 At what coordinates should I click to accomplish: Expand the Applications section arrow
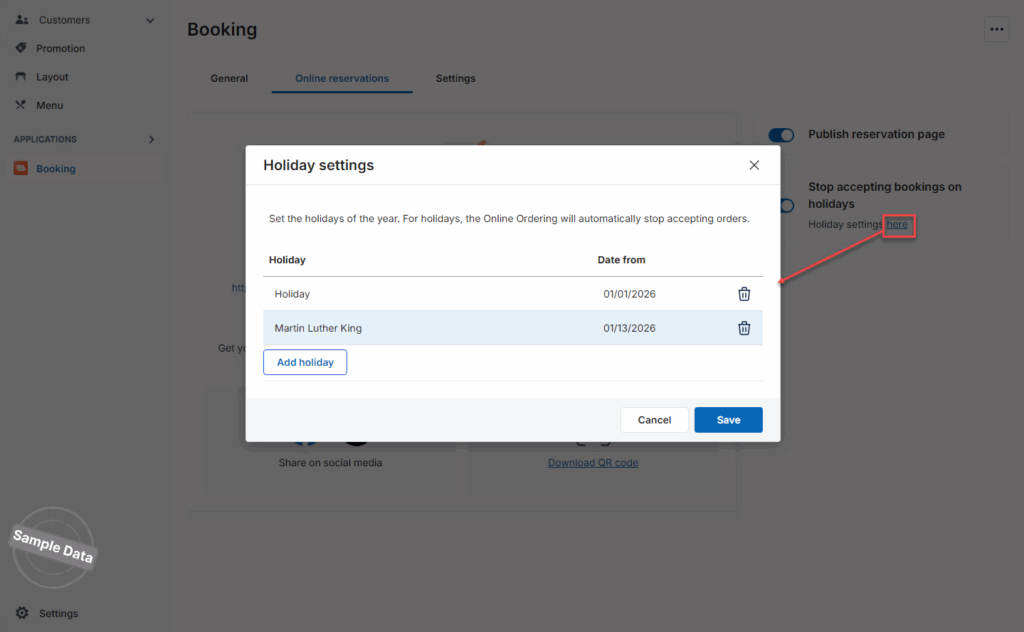click(151, 139)
